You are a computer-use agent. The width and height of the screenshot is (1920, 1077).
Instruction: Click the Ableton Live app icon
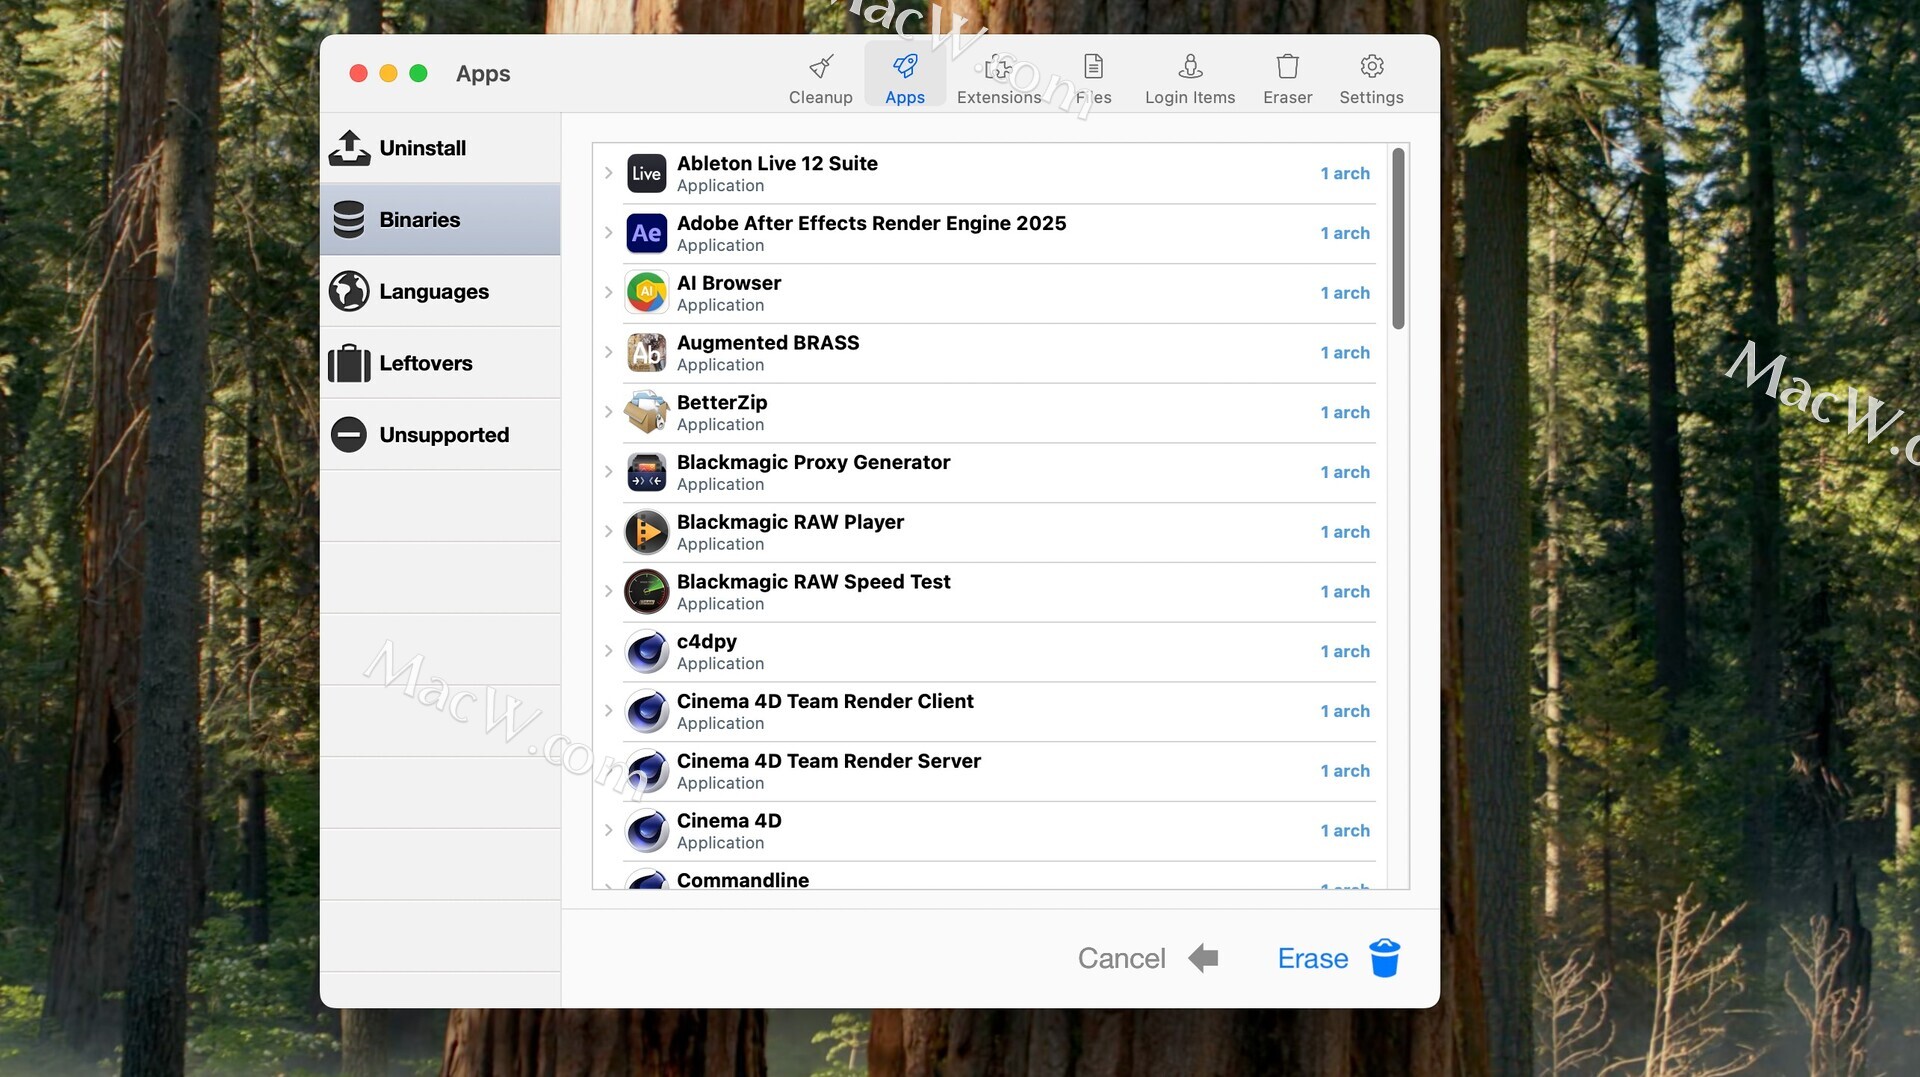click(x=647, y=174)
